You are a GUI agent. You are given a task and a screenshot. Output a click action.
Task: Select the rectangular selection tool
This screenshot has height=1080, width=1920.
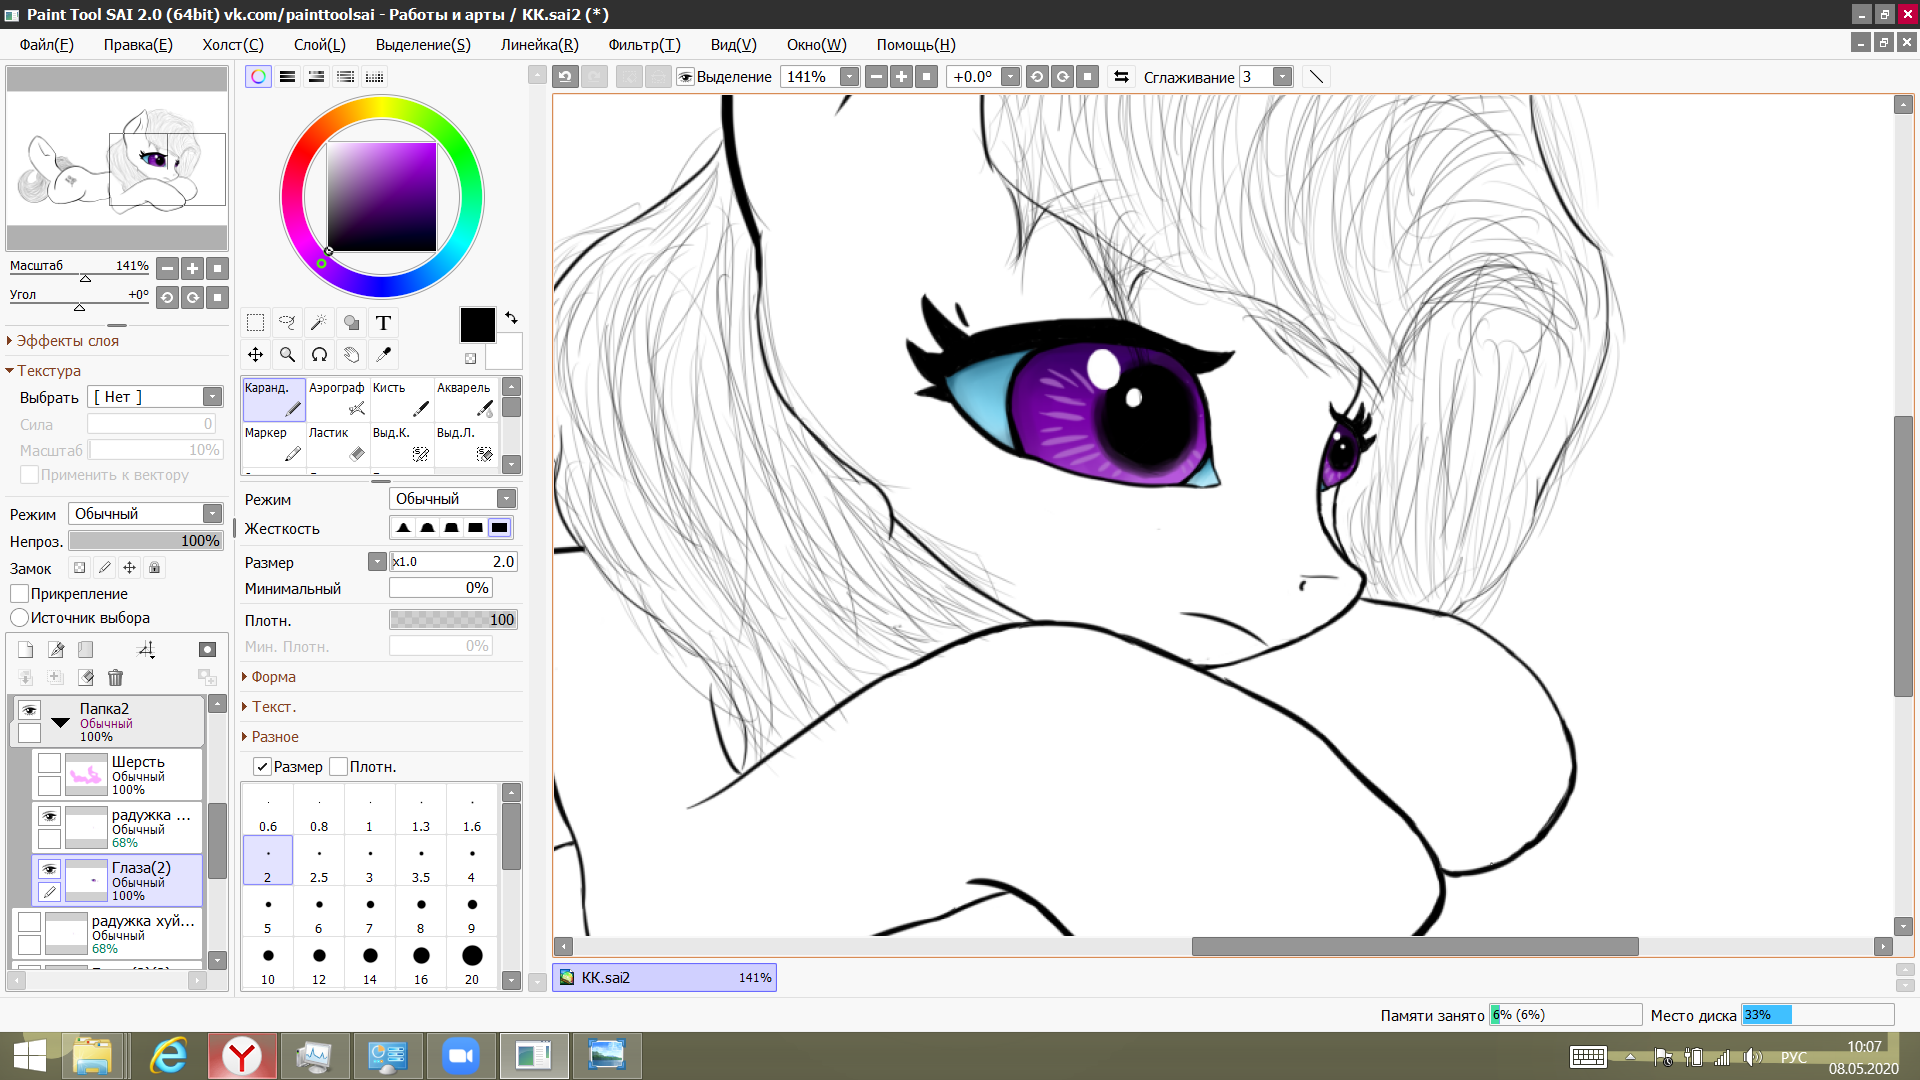click(256, 323)
